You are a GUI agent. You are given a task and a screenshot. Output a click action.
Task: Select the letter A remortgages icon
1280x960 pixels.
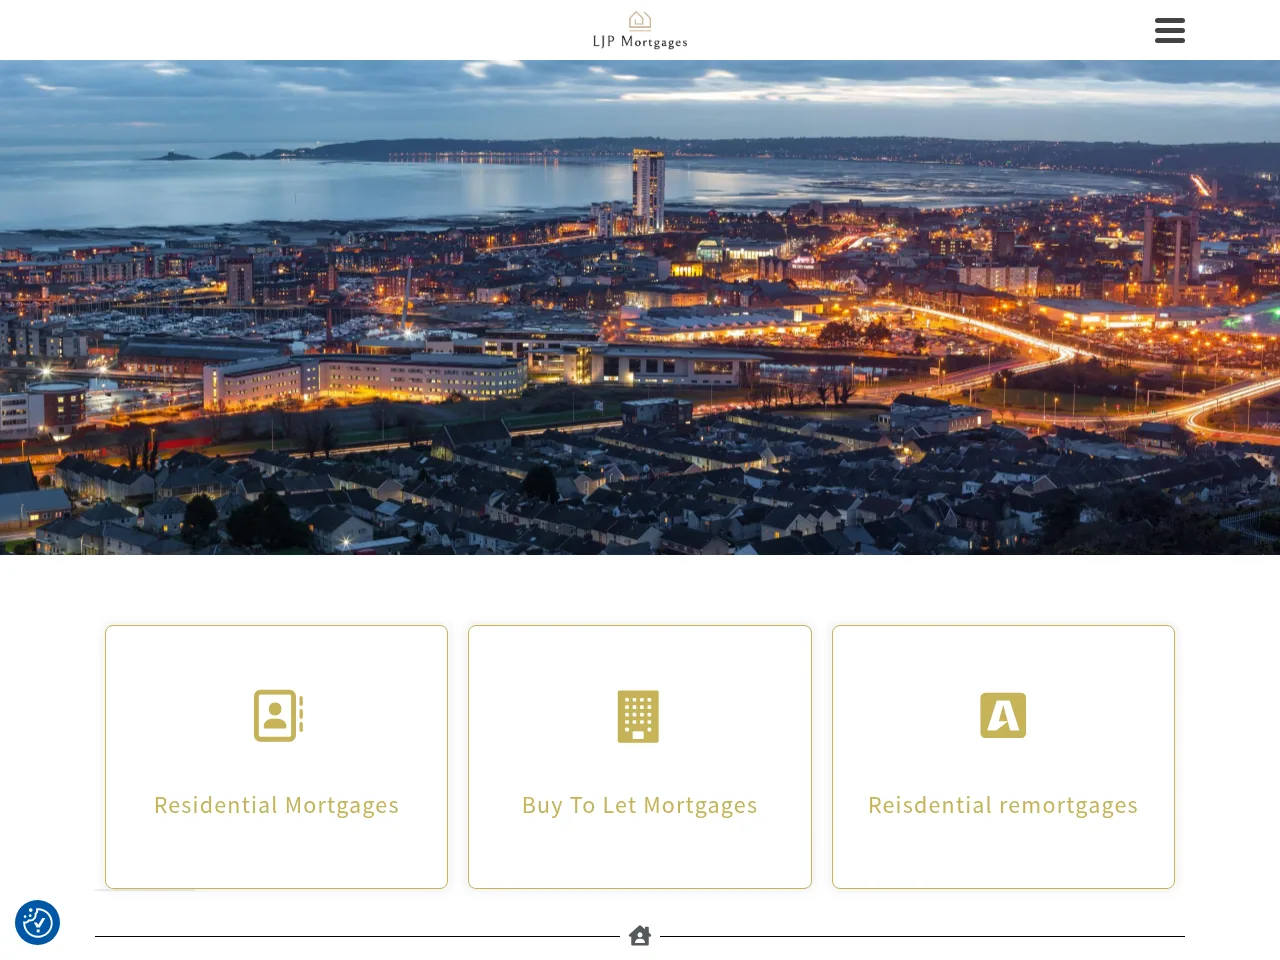pos(1003,715)
